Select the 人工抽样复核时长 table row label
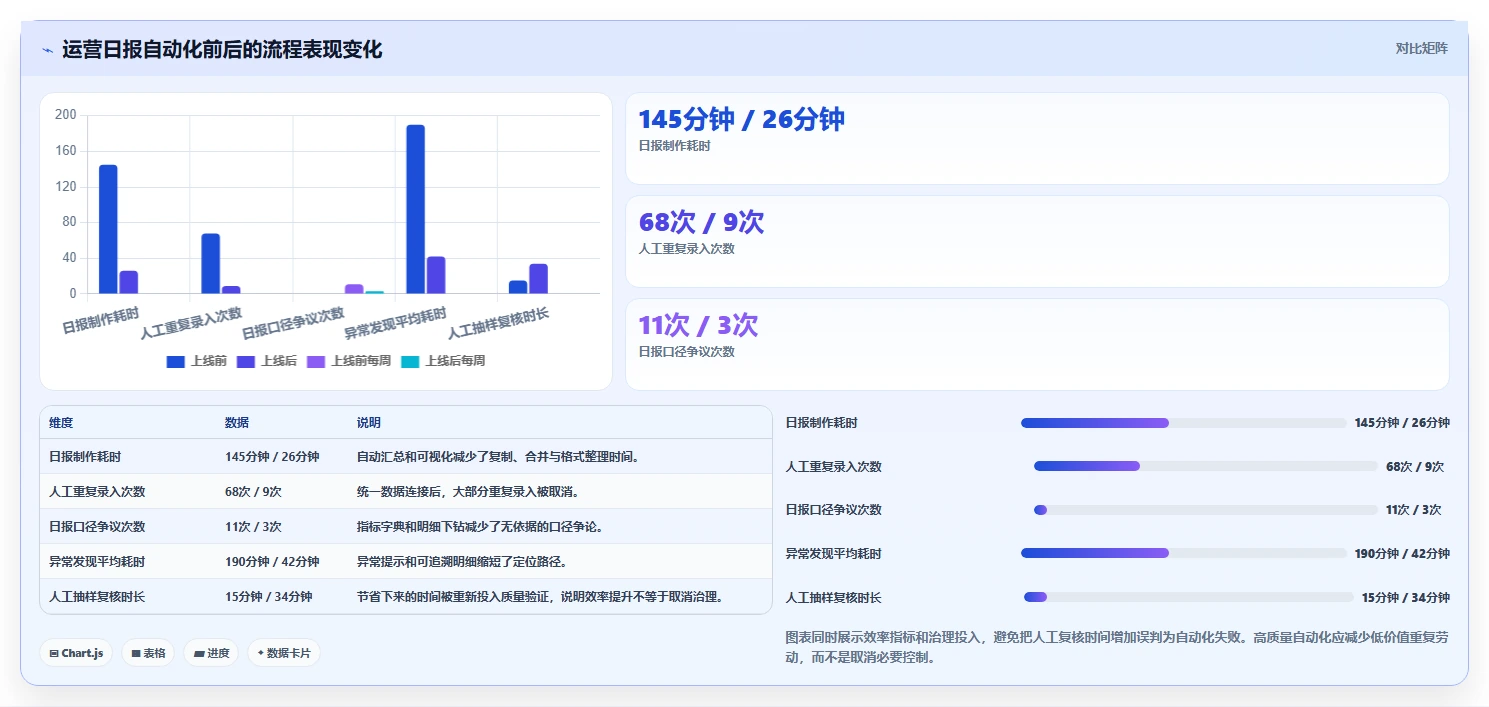1489x707 pixels. click(97, 597)
